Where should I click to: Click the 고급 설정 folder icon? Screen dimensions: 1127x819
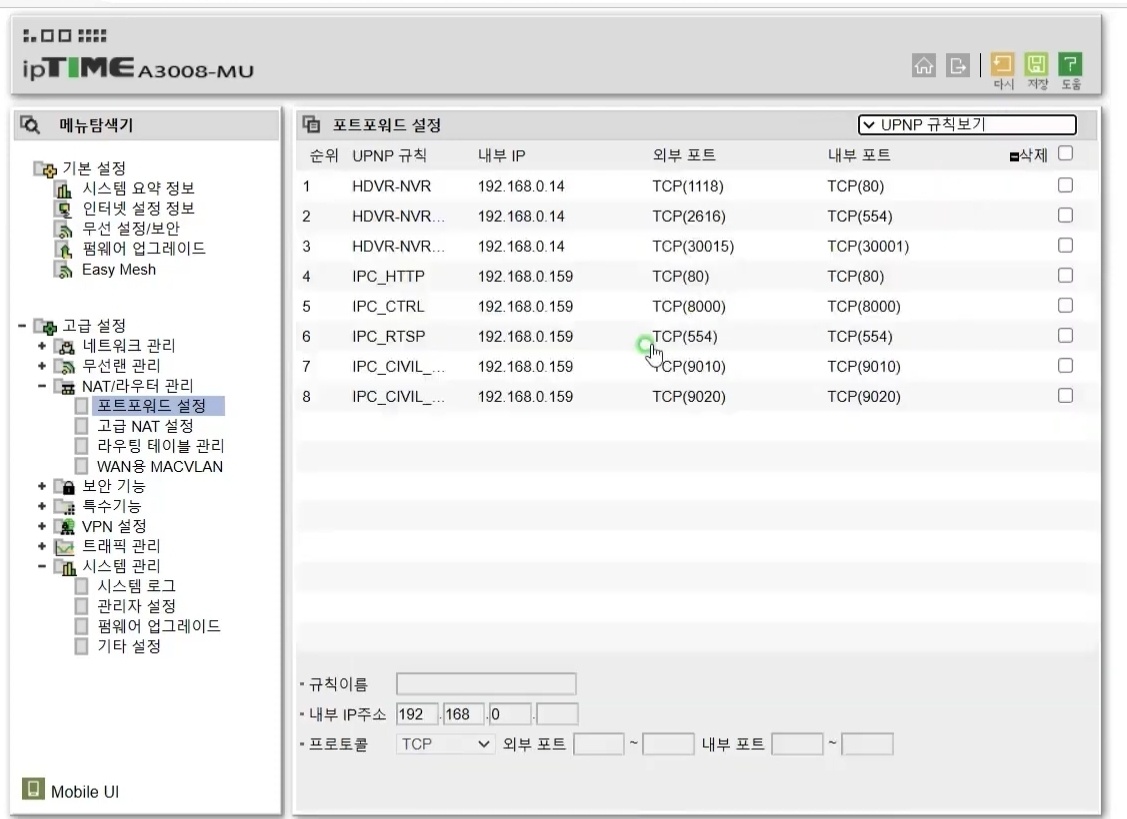45,327
